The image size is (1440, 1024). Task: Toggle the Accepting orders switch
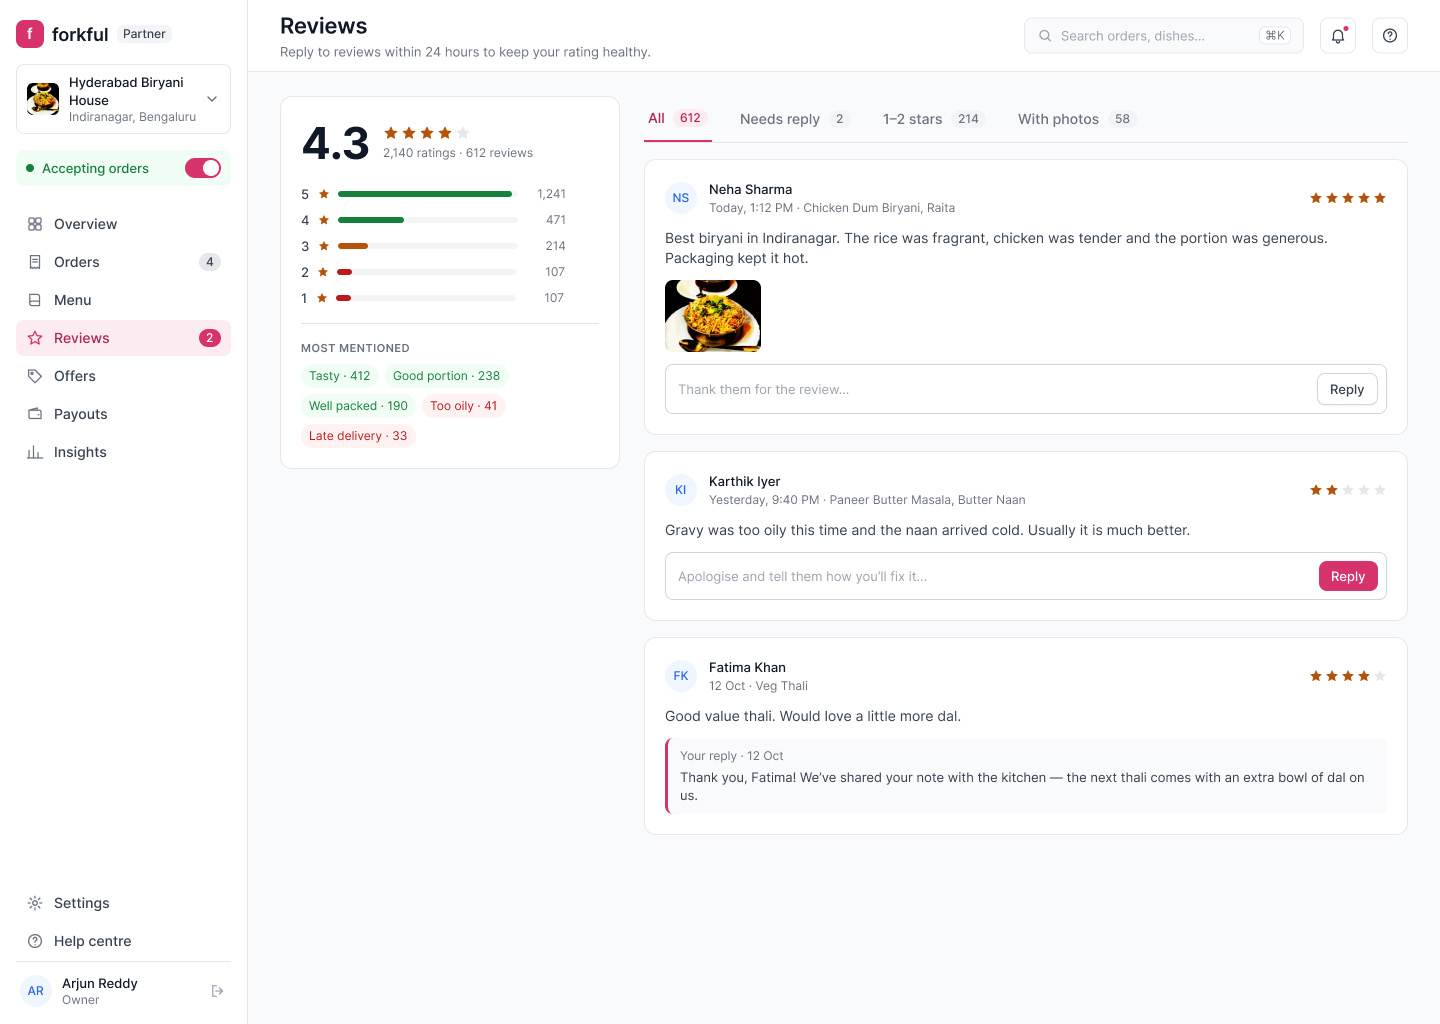pyautogui.click(x=203, y=168)
